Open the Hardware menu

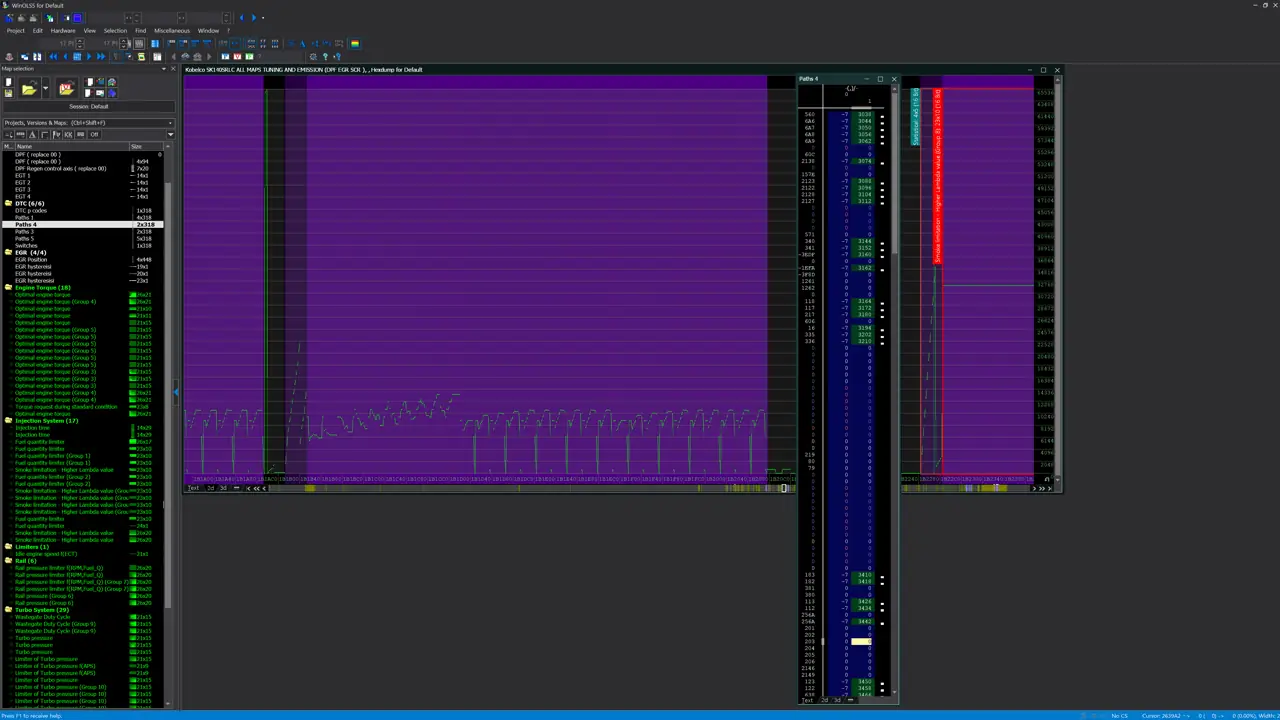[x=63, y=31]
